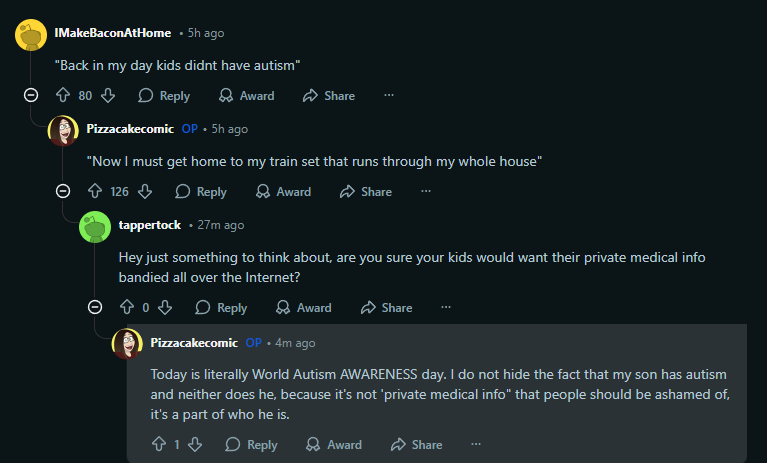Open more options on tappertock's comment
This screenshot has width=767, height=463.
click(446, 307)
